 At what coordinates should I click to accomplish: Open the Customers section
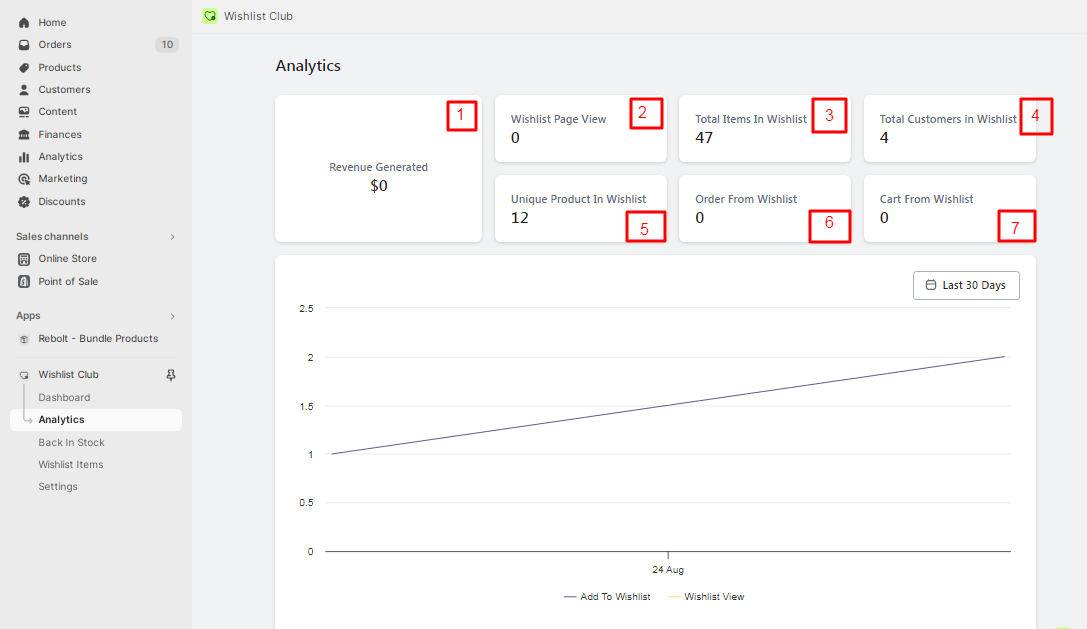tap(64, 90)
